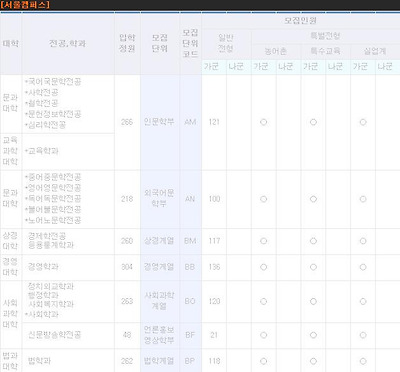This screenshot has height=372, width=400.
Task: Select the 중어중문학전공 entry
Action: point(53,177)
